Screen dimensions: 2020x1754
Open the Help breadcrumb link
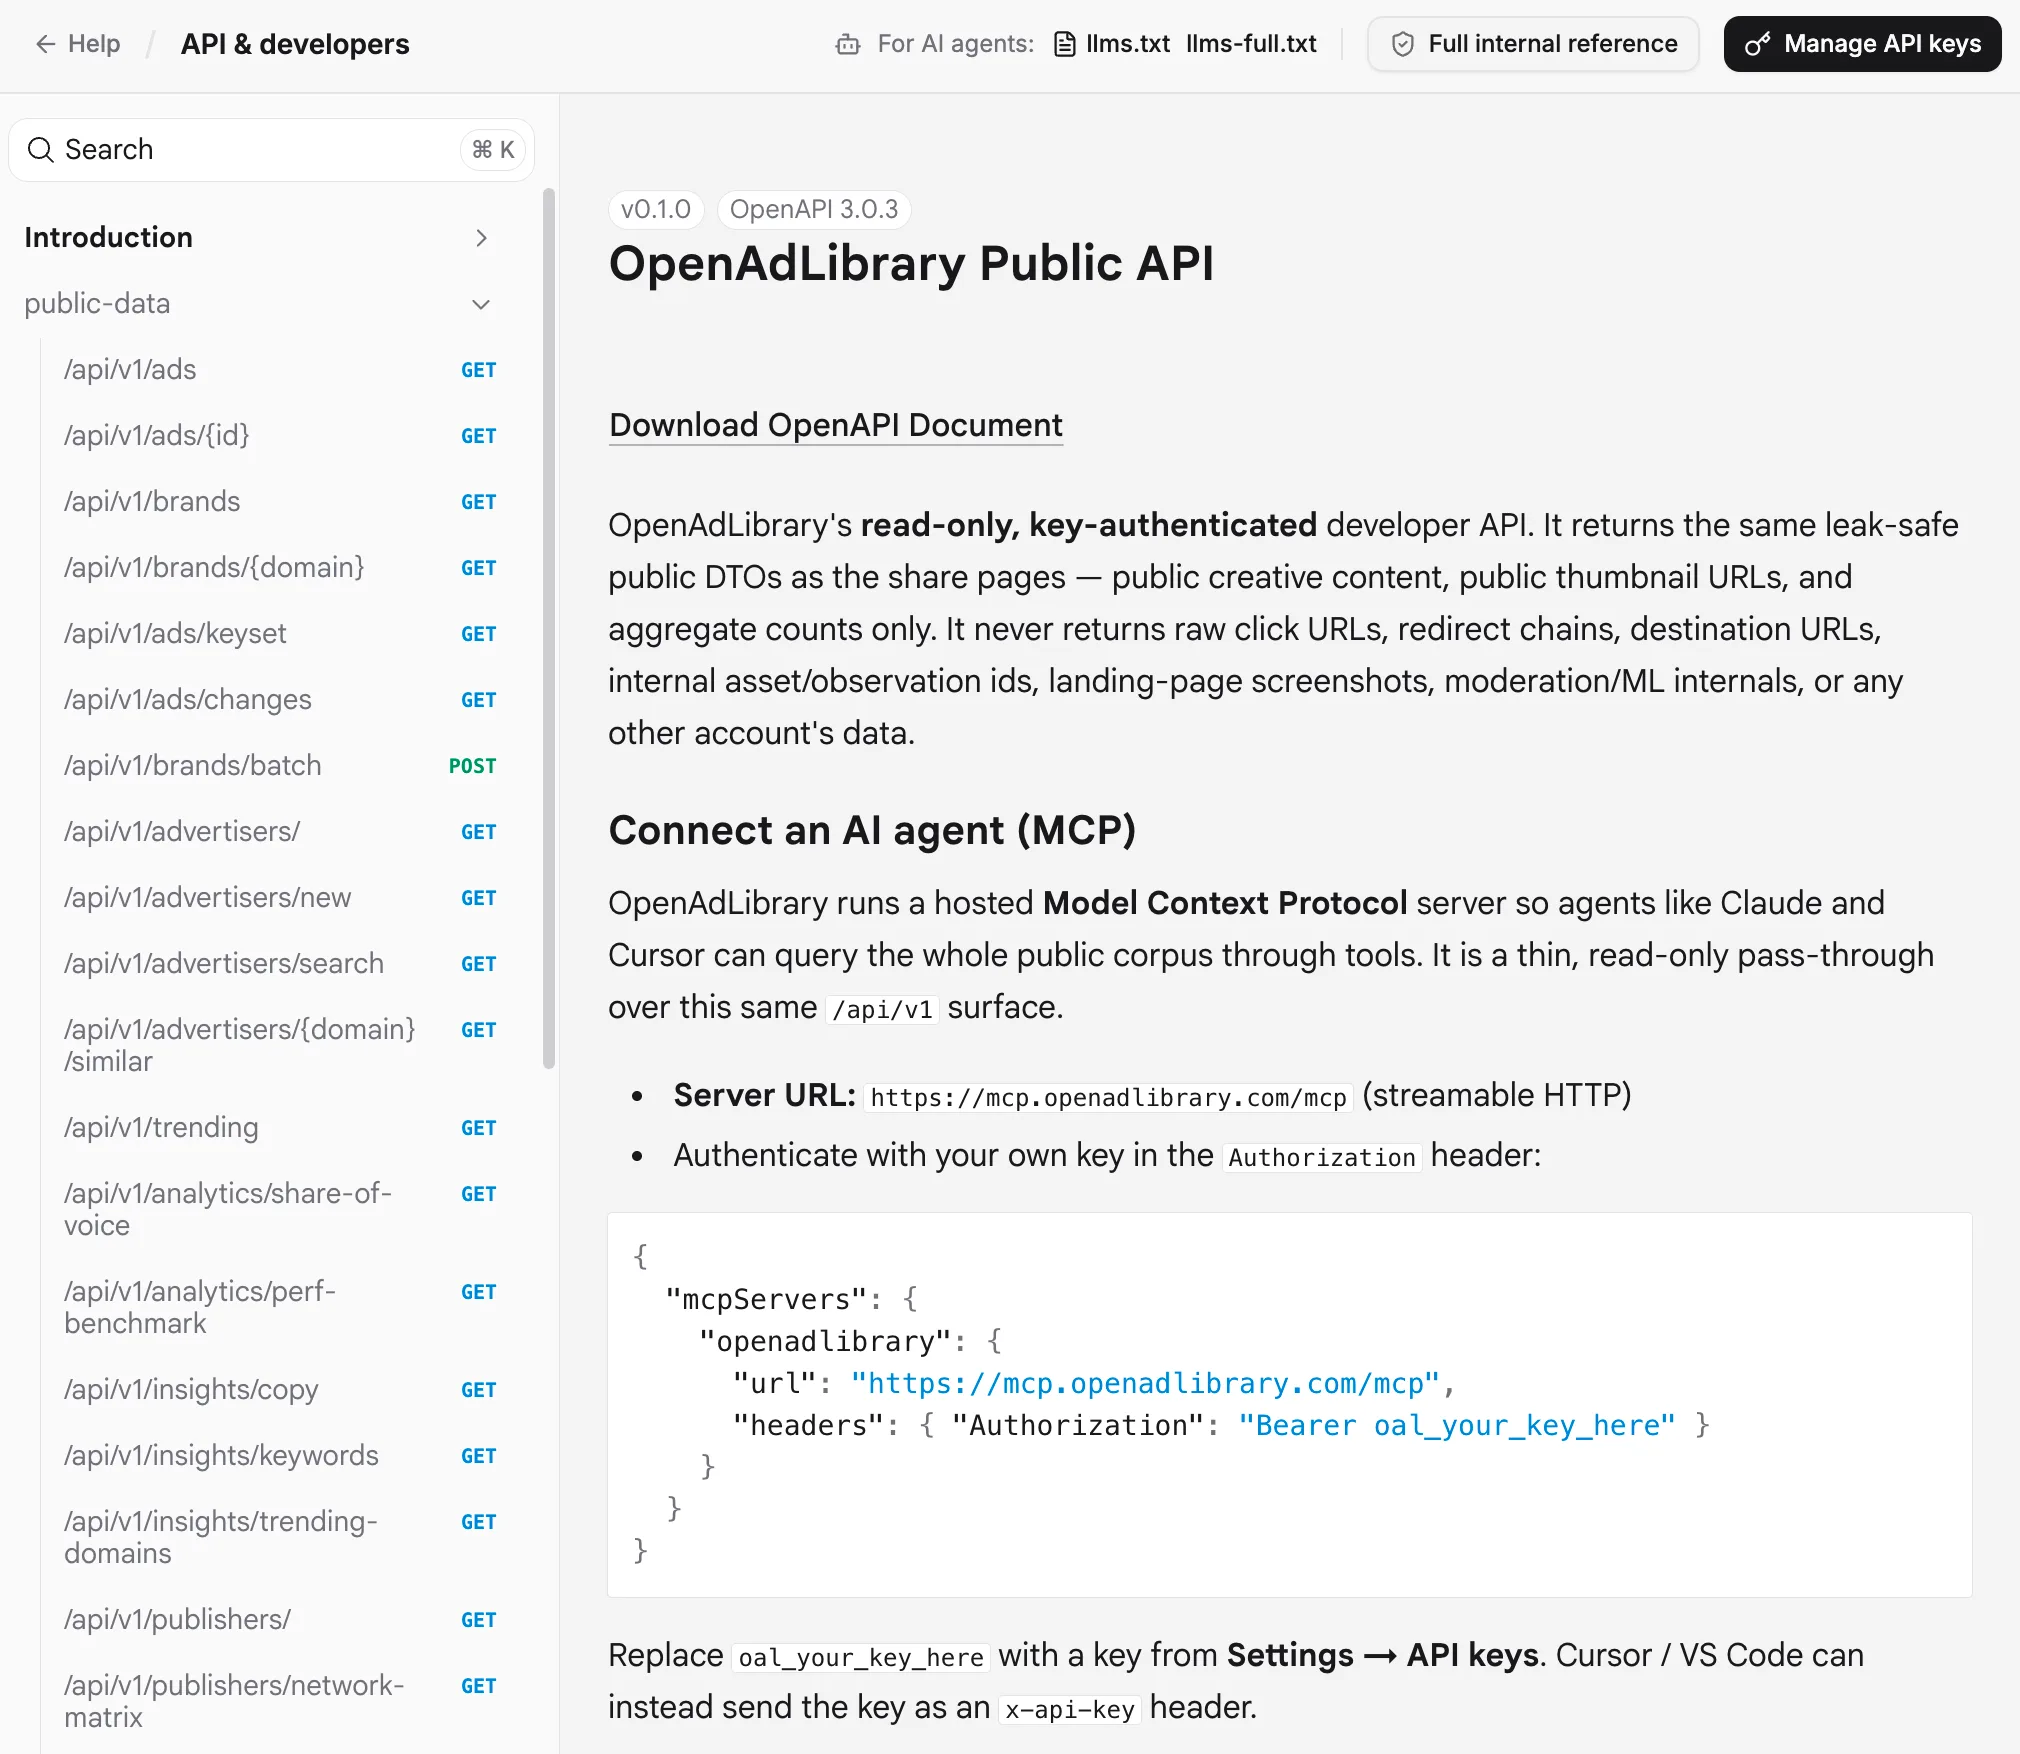click(94, 44)
